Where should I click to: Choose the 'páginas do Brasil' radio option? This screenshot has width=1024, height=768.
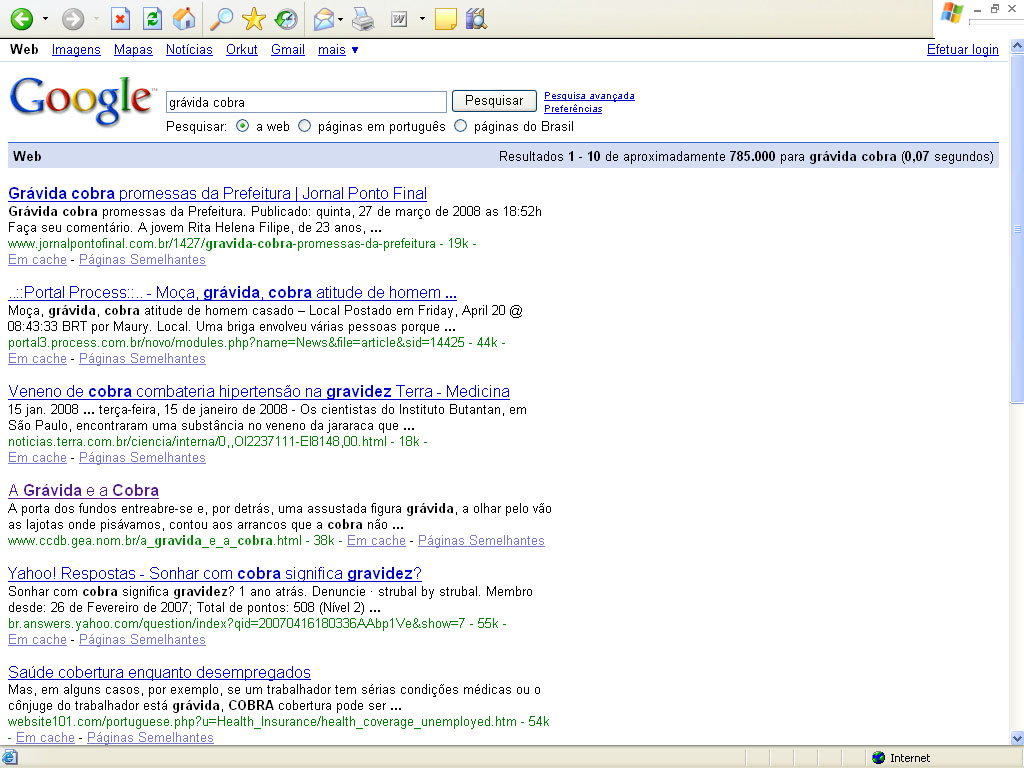coord(461,127)
